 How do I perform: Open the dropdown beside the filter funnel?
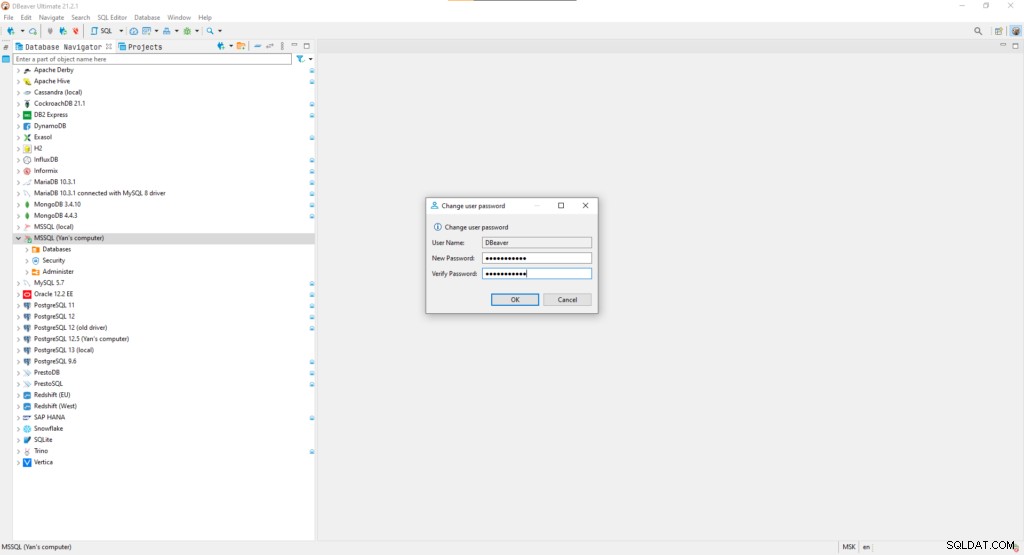(310, 59)
